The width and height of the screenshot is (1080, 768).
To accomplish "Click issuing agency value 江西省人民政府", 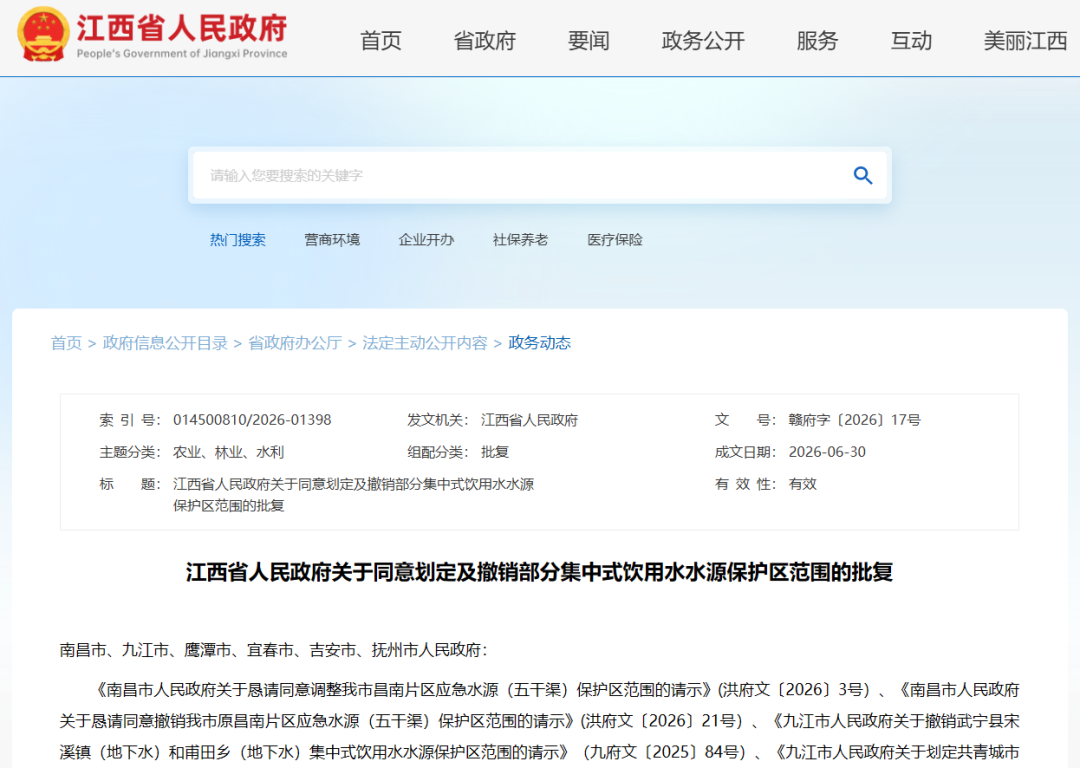I will pos(529,420).
